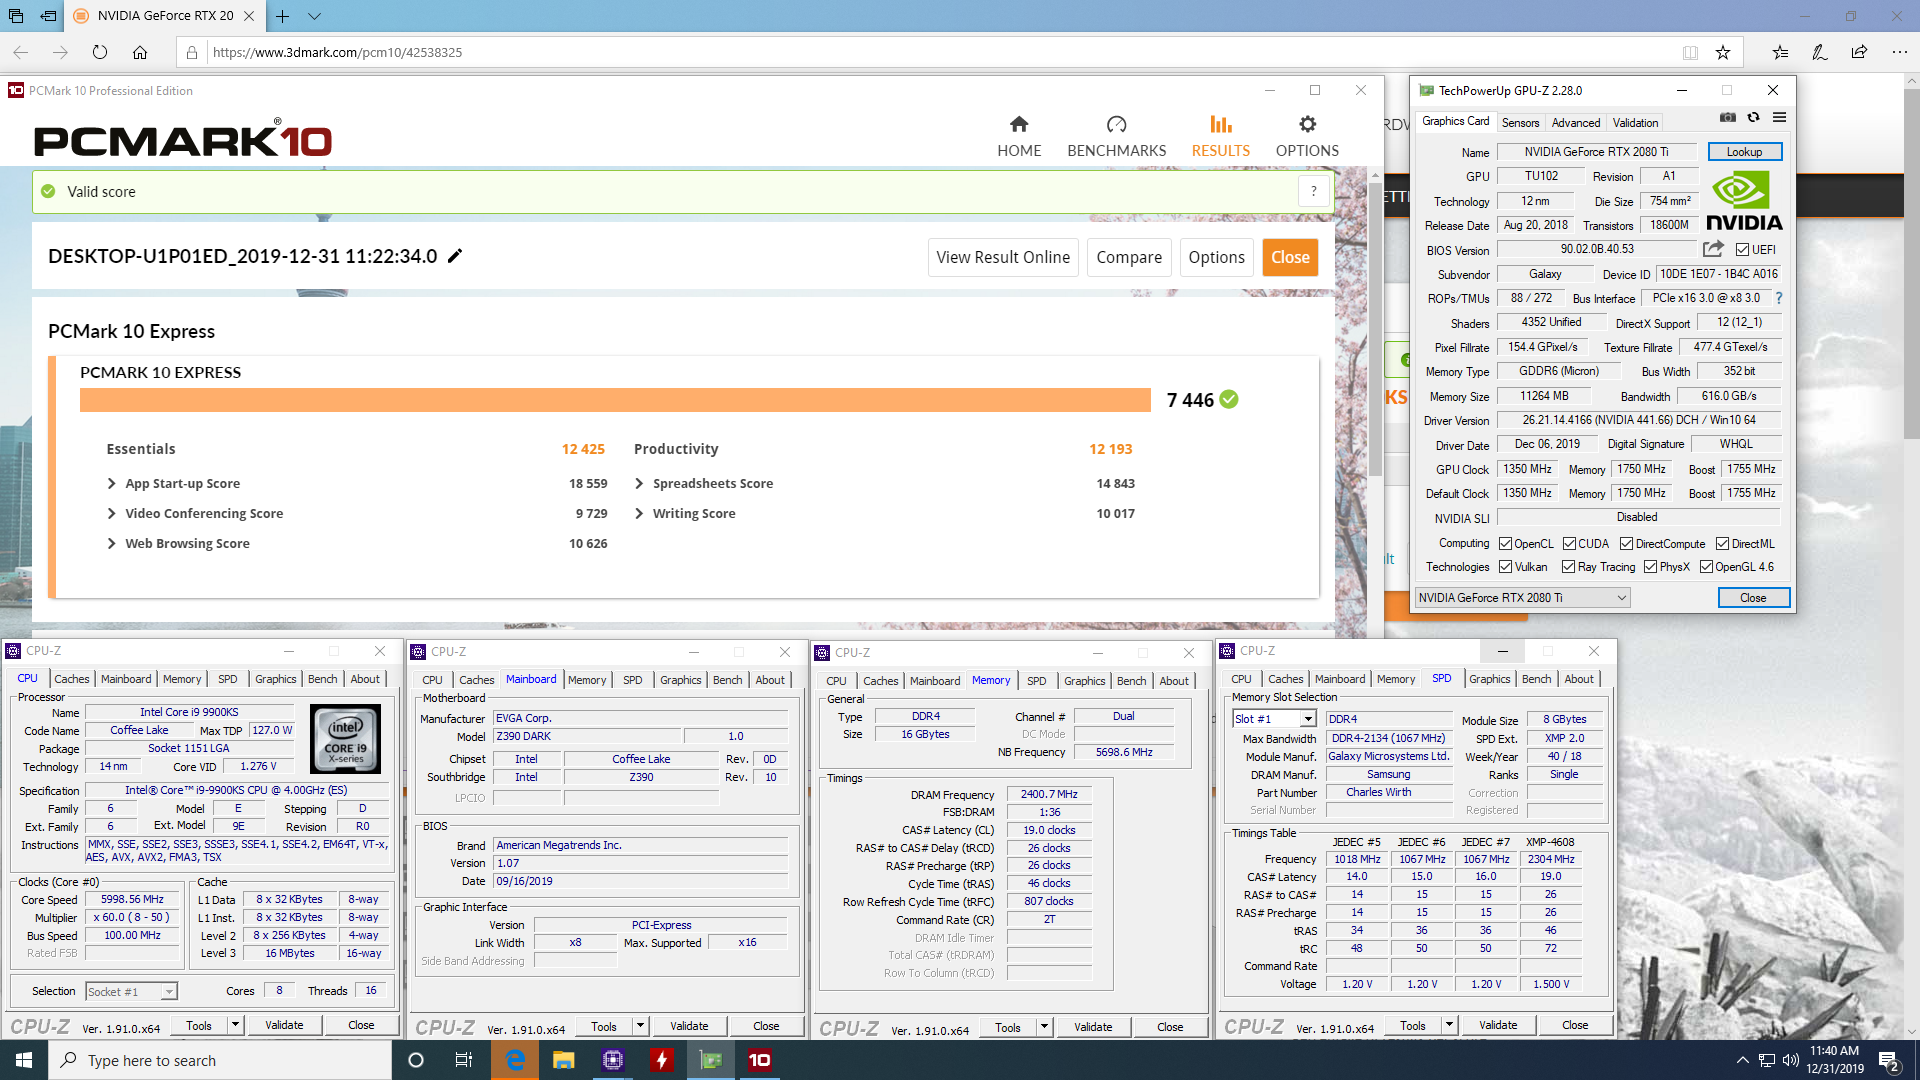
Task: Open Cortana circle on taskbar
Action: coord(416,1060)
